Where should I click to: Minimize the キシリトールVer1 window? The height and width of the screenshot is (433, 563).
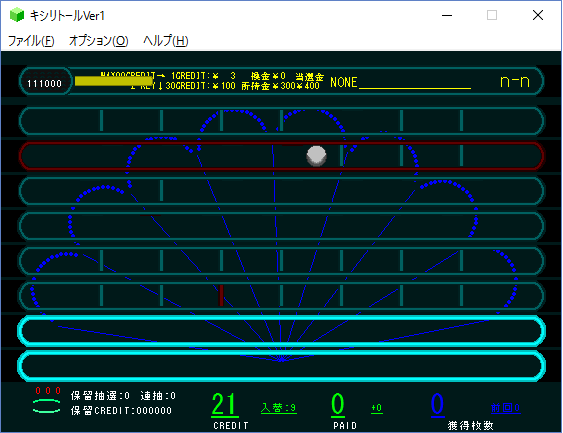pyautogui.click(x=447, y=15)
